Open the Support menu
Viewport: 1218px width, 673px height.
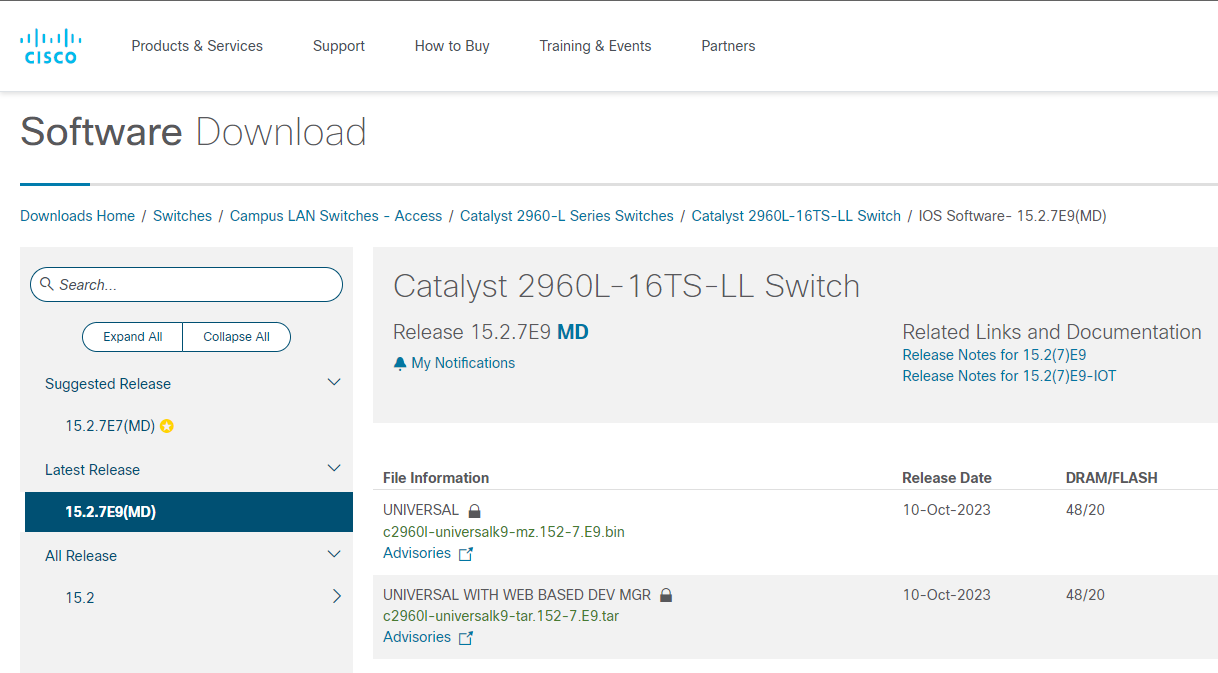(339, 46)
